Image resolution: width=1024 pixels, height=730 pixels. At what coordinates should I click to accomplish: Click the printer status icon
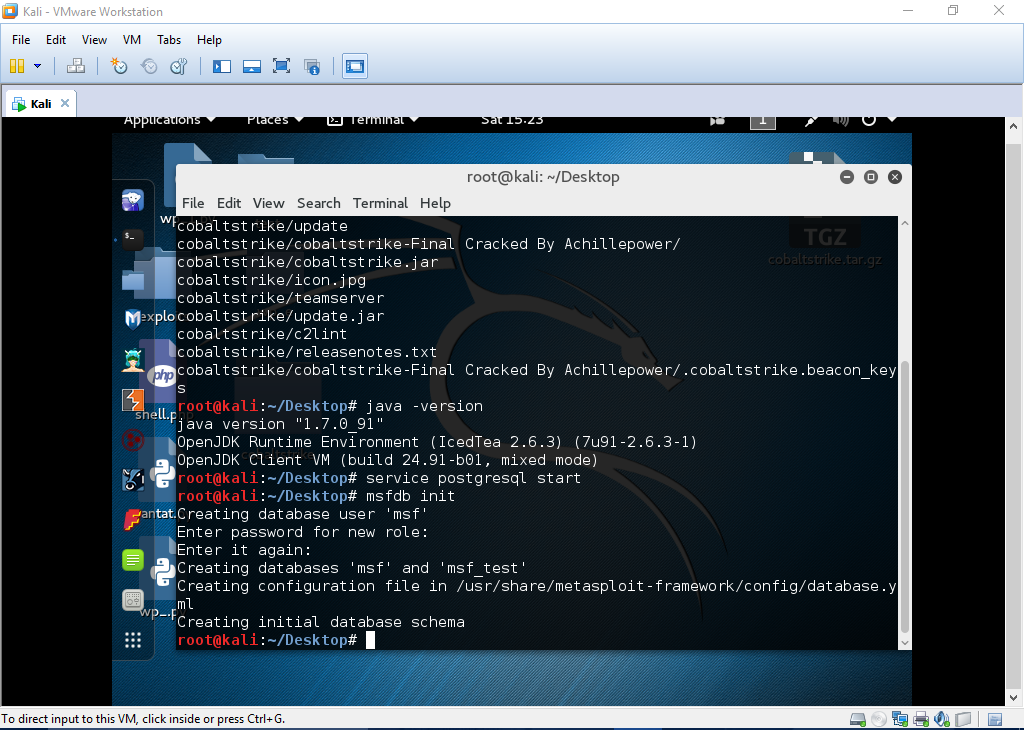(x=921, y=720)
